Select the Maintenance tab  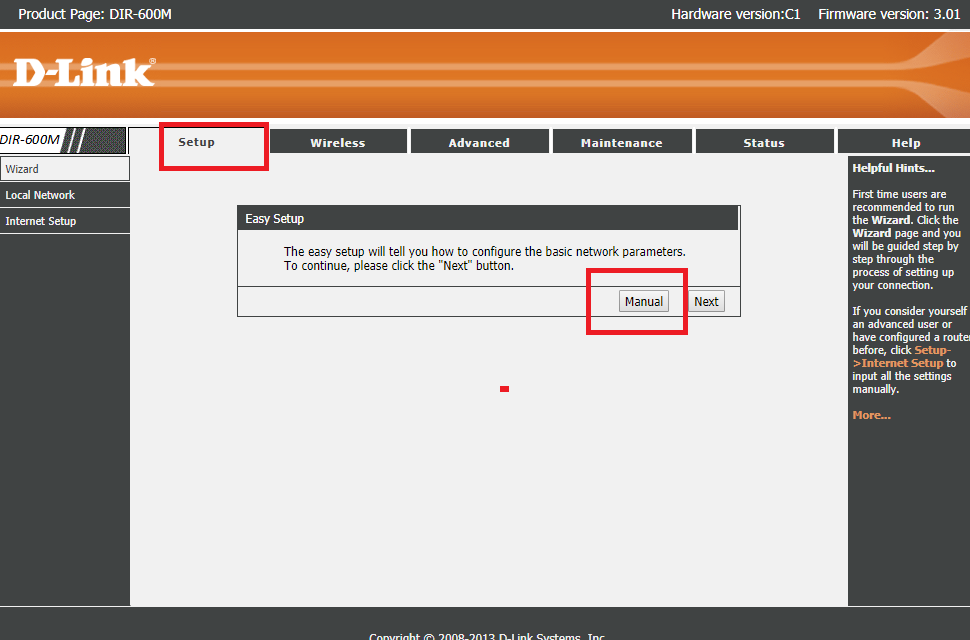(x=621, y=143)
